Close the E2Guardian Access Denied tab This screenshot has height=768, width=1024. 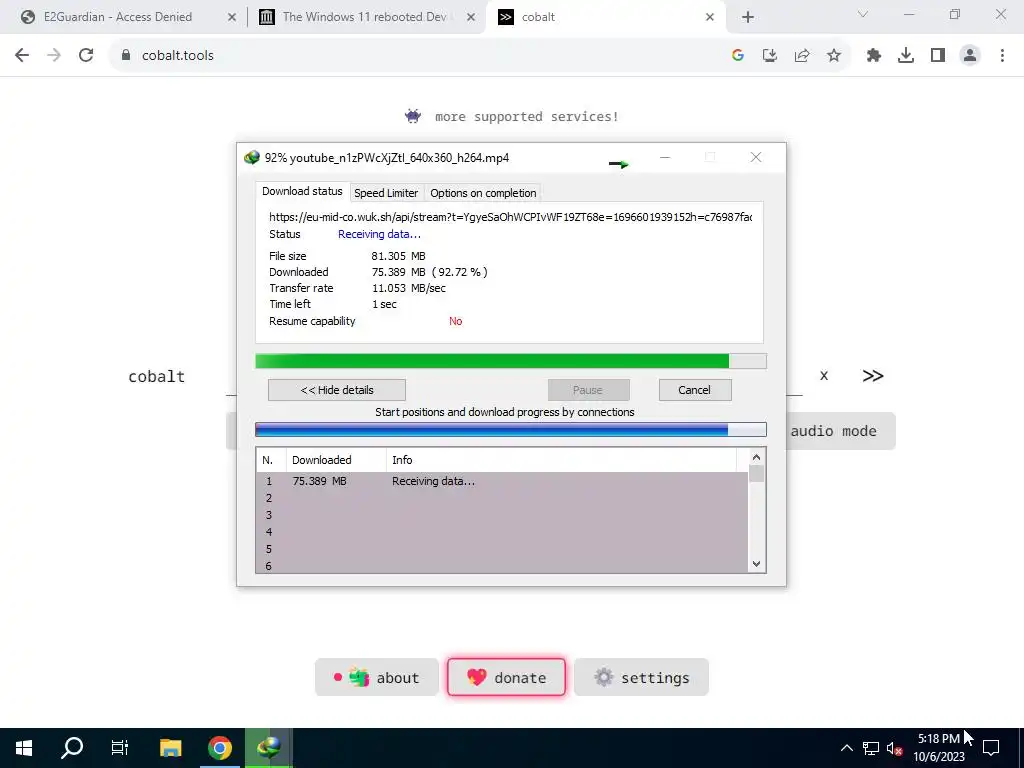click(232, 18)
